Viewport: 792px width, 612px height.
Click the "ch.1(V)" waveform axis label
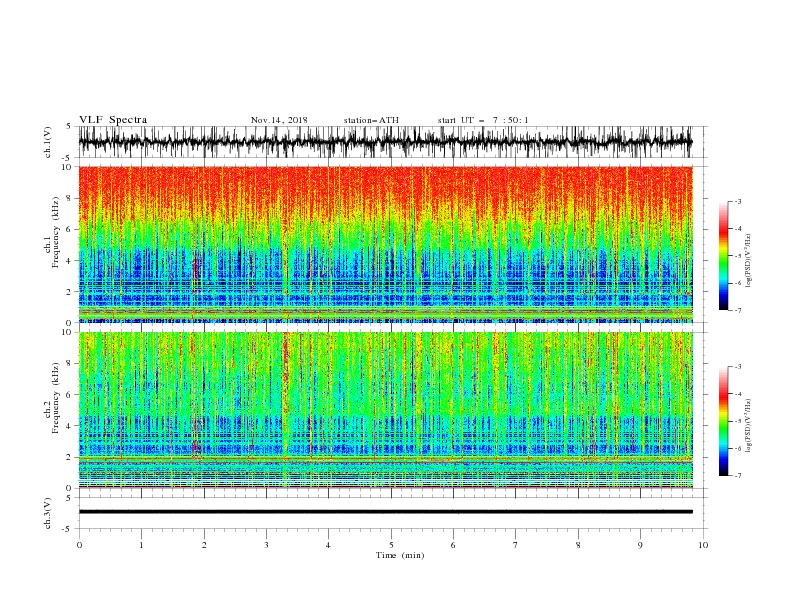click(x=48, y=142)
